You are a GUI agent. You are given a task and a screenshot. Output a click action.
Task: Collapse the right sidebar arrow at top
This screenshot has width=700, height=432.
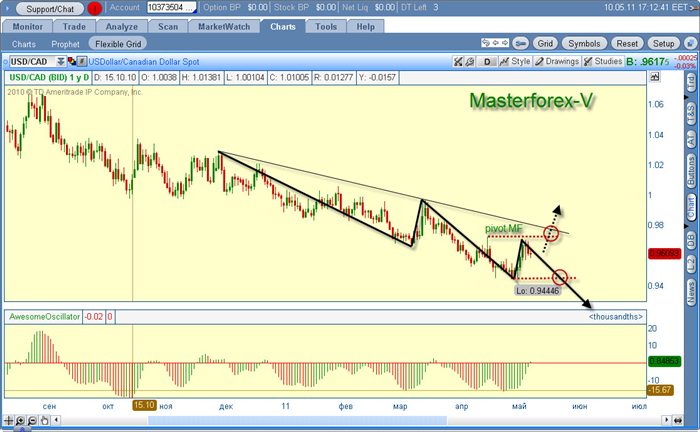[x=686, y=97]
